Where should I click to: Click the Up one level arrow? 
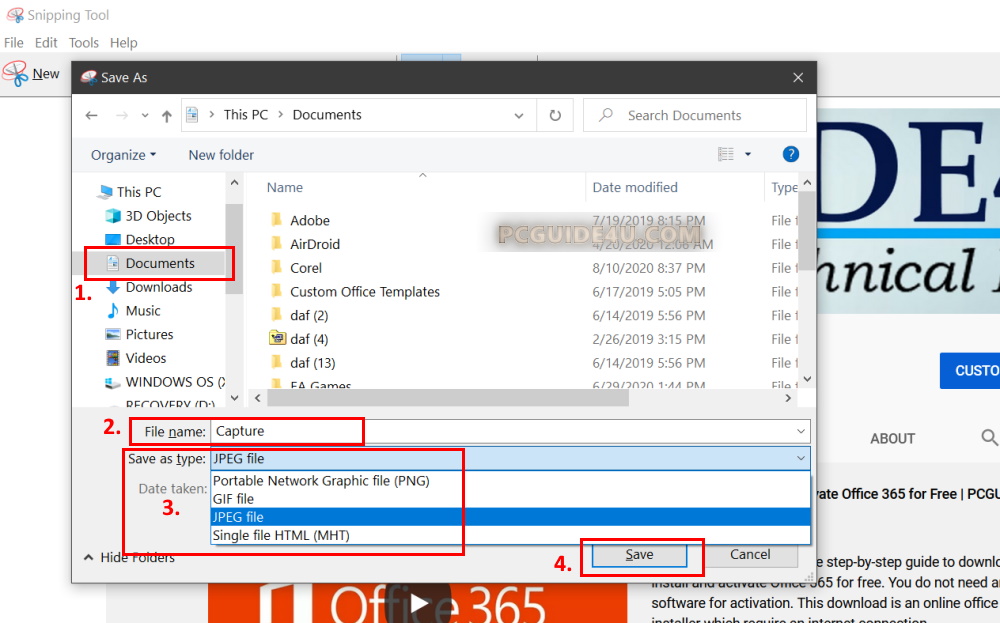click(x=166, y=115)
